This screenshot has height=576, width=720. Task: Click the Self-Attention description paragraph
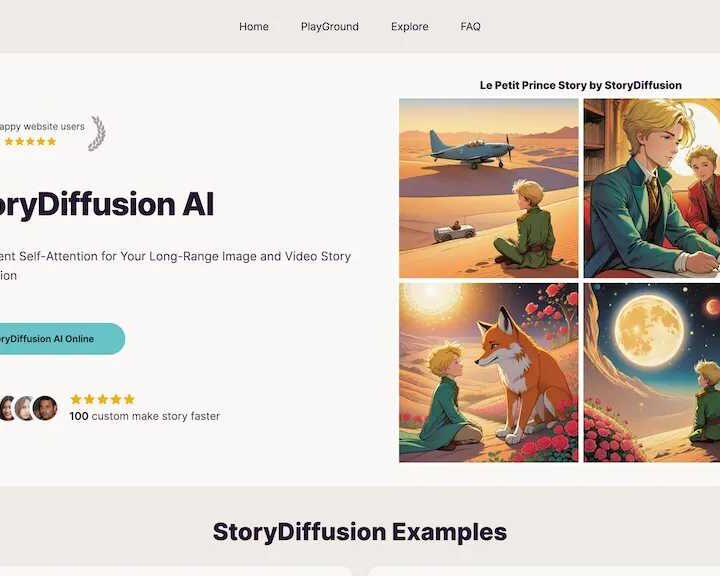(x=175, y=265)
